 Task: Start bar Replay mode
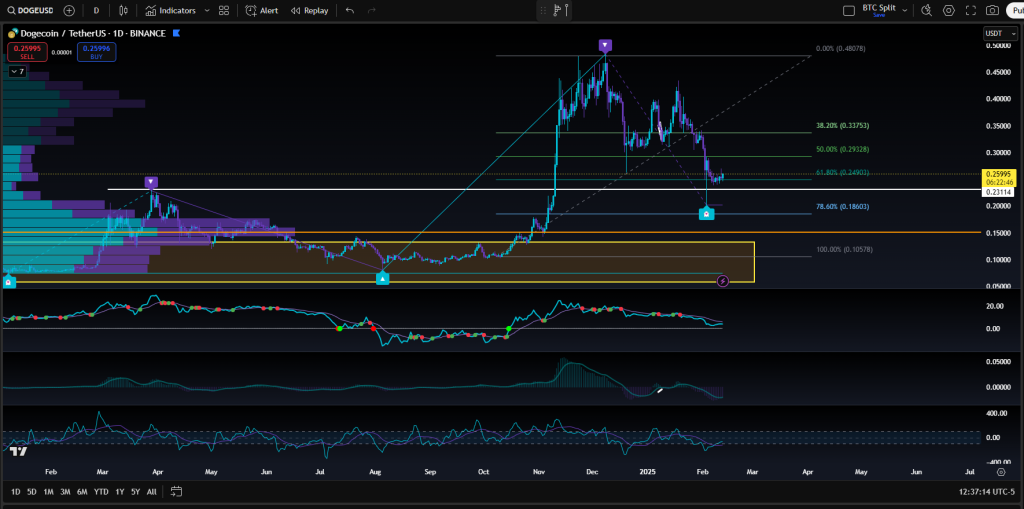pos(310,10)
